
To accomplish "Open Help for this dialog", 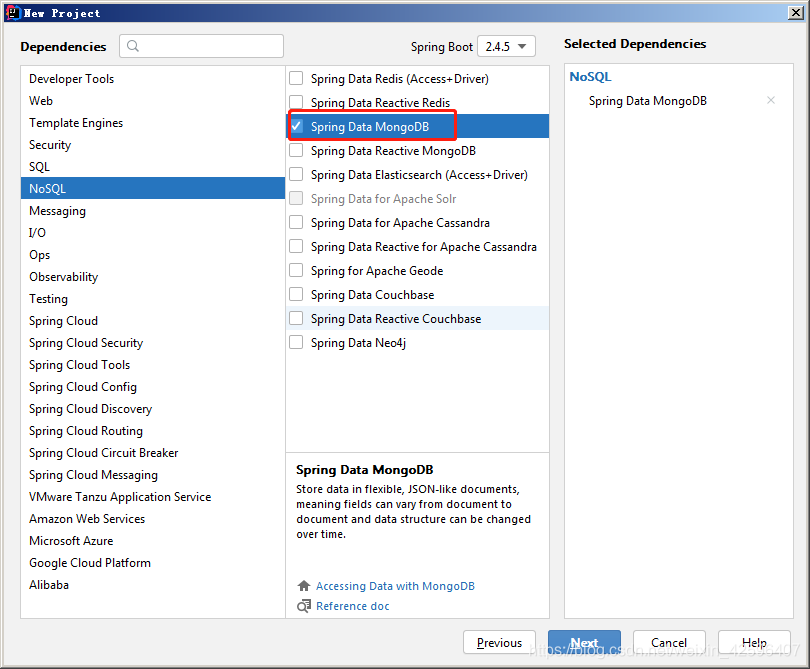I will 754,642.
